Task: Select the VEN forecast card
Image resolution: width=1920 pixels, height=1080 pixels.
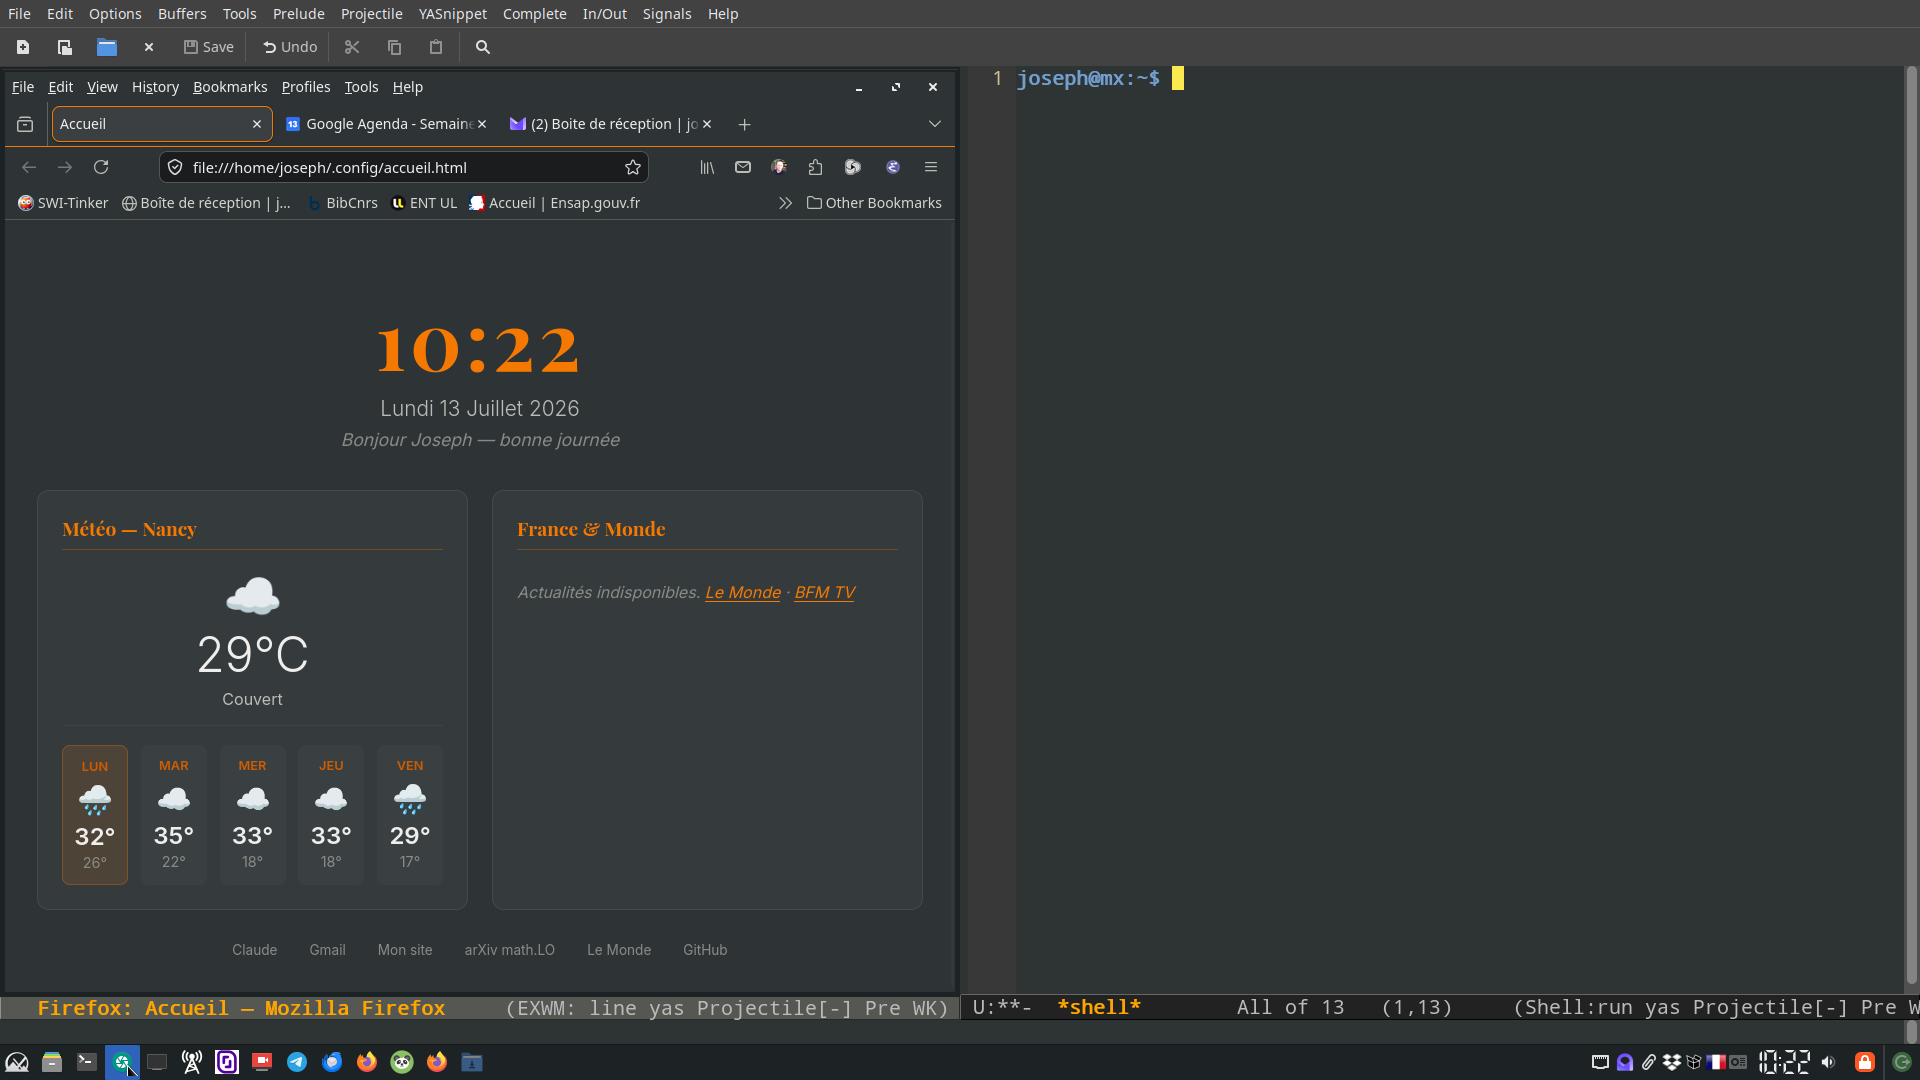Action: click(x=410, y=815)
